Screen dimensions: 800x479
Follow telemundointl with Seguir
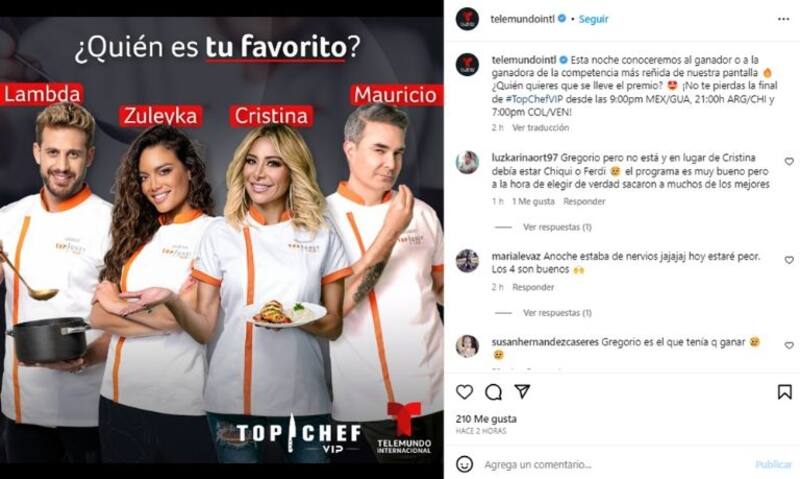(593, 19)
